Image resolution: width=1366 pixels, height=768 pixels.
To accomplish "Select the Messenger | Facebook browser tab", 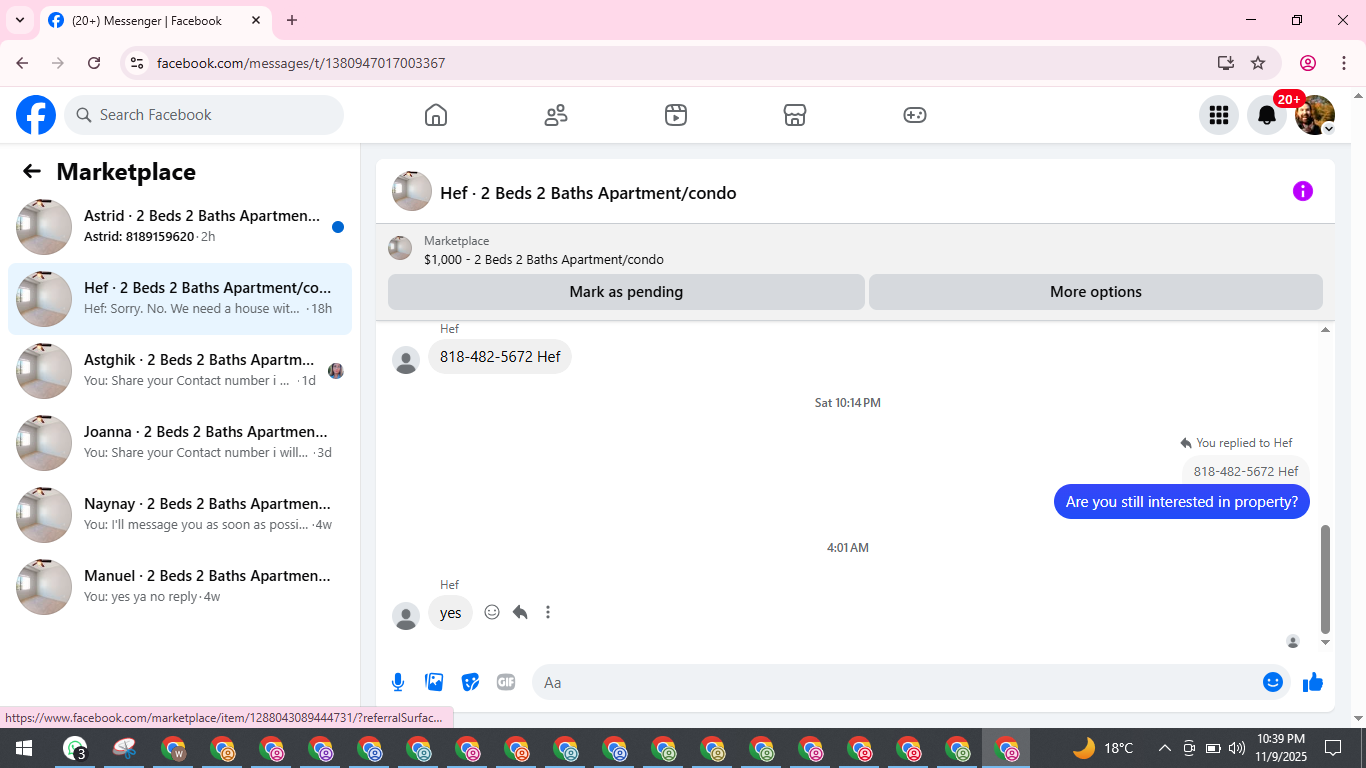I will (x=155, y=20).
